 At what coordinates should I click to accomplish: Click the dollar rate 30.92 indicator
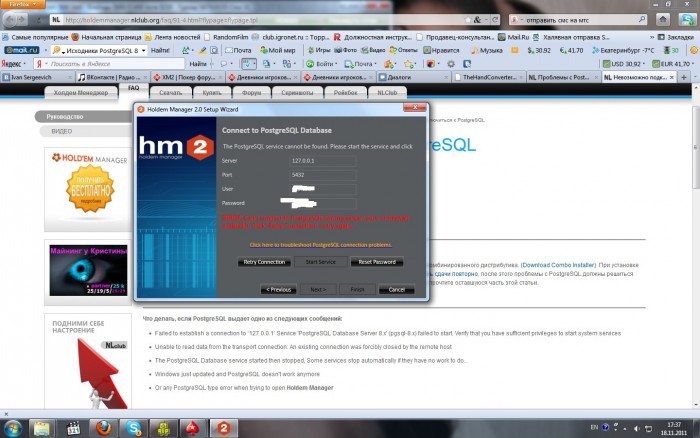(539, 50)
